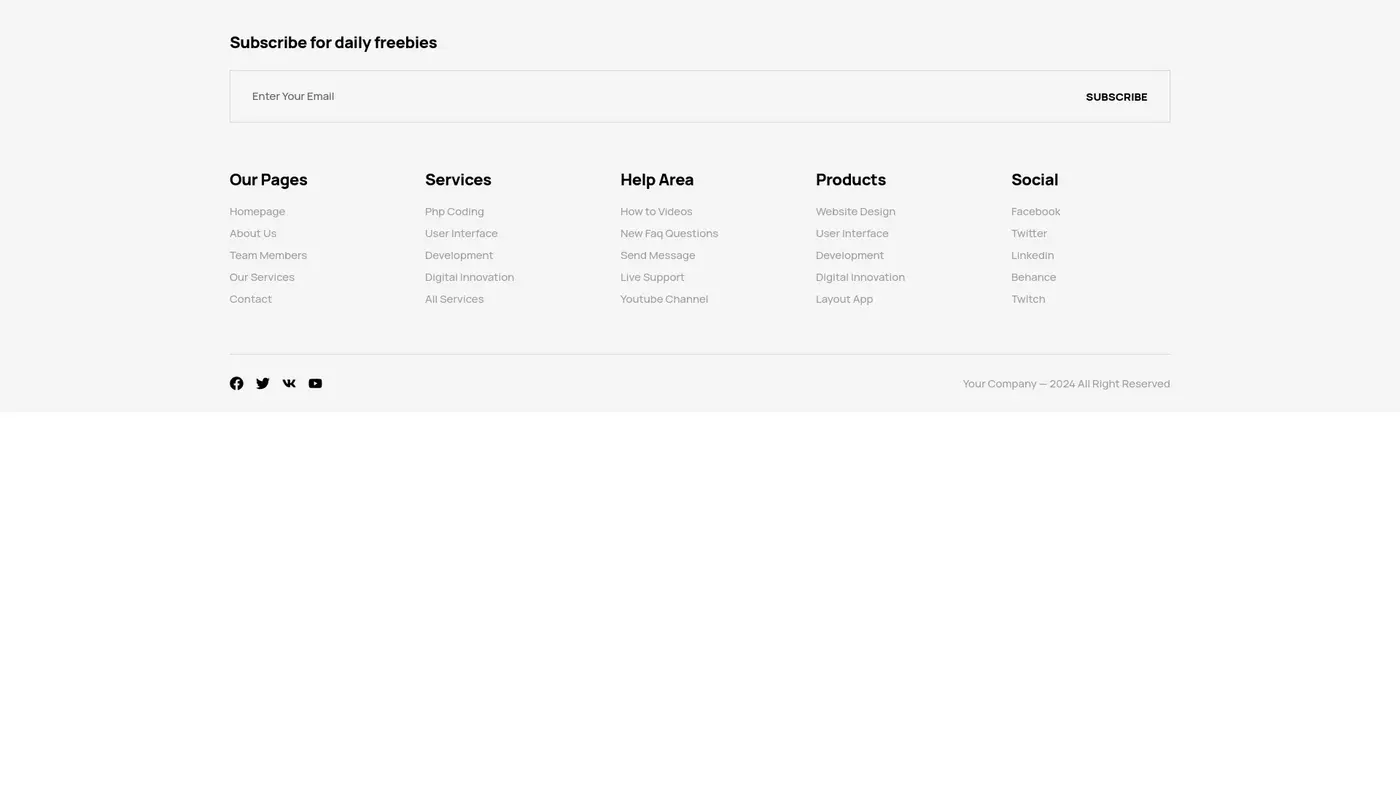Click the Behance social link
1400x788 pixels.
tap(1033, 277)
